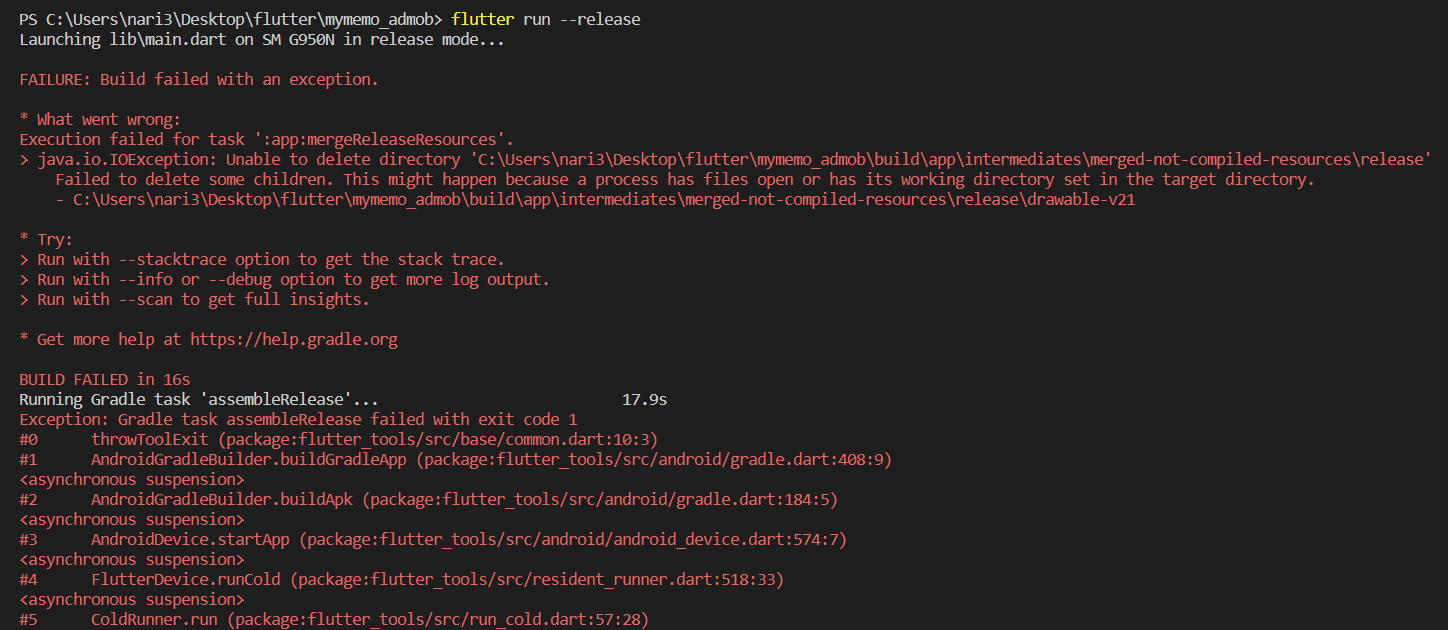Screen dimensions: 1448x630
Task: Click the drawable-v21 directory path line
Action: point(595,200)
